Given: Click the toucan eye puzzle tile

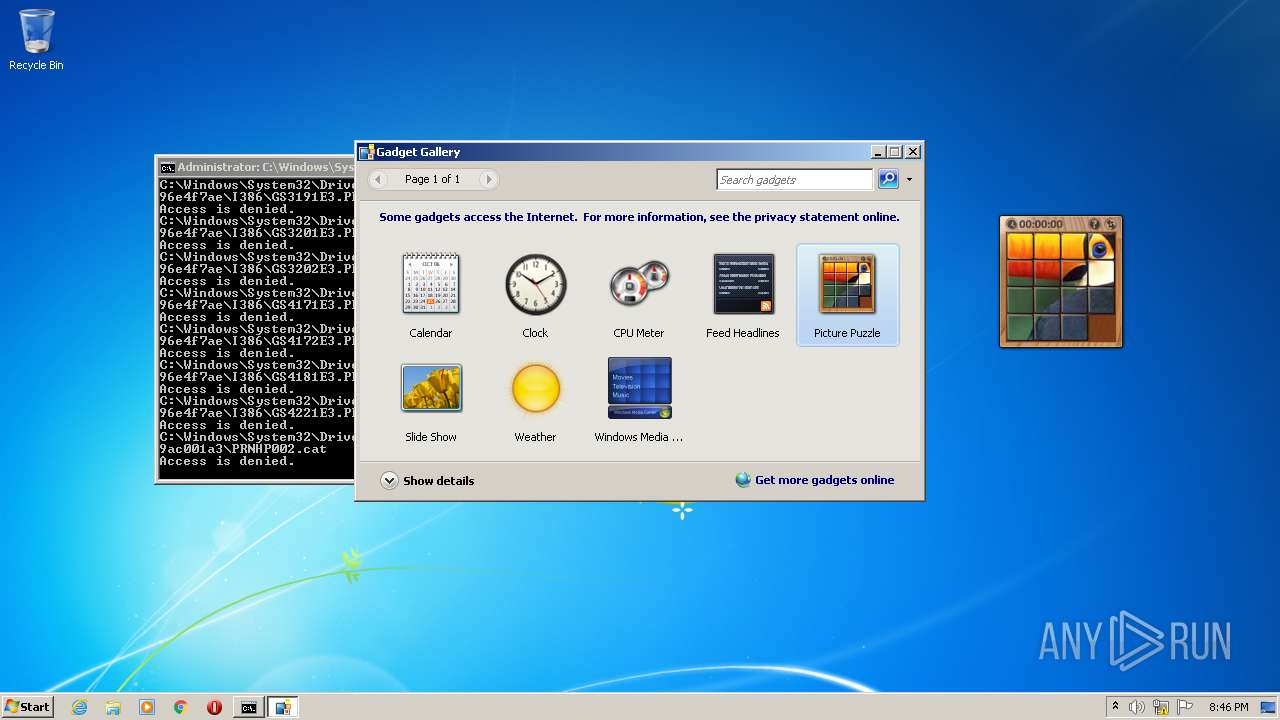Looking at the screenshot, I should (x=1102, y=246).
